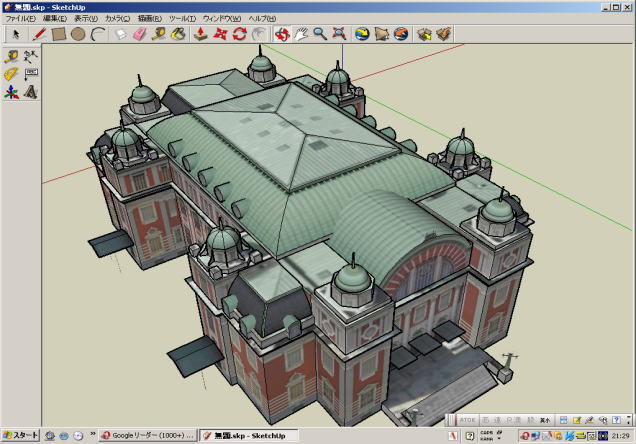Viewport: 636px width, 444px height.
Task: Pick the red pencil Line tool
Action: point(39,34)
